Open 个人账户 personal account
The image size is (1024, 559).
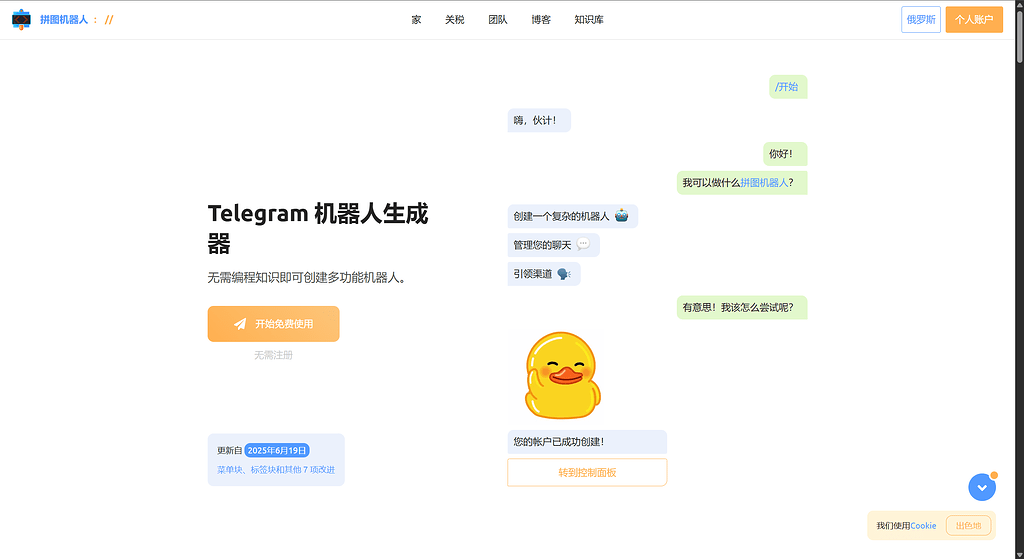[x=974, y=20]
